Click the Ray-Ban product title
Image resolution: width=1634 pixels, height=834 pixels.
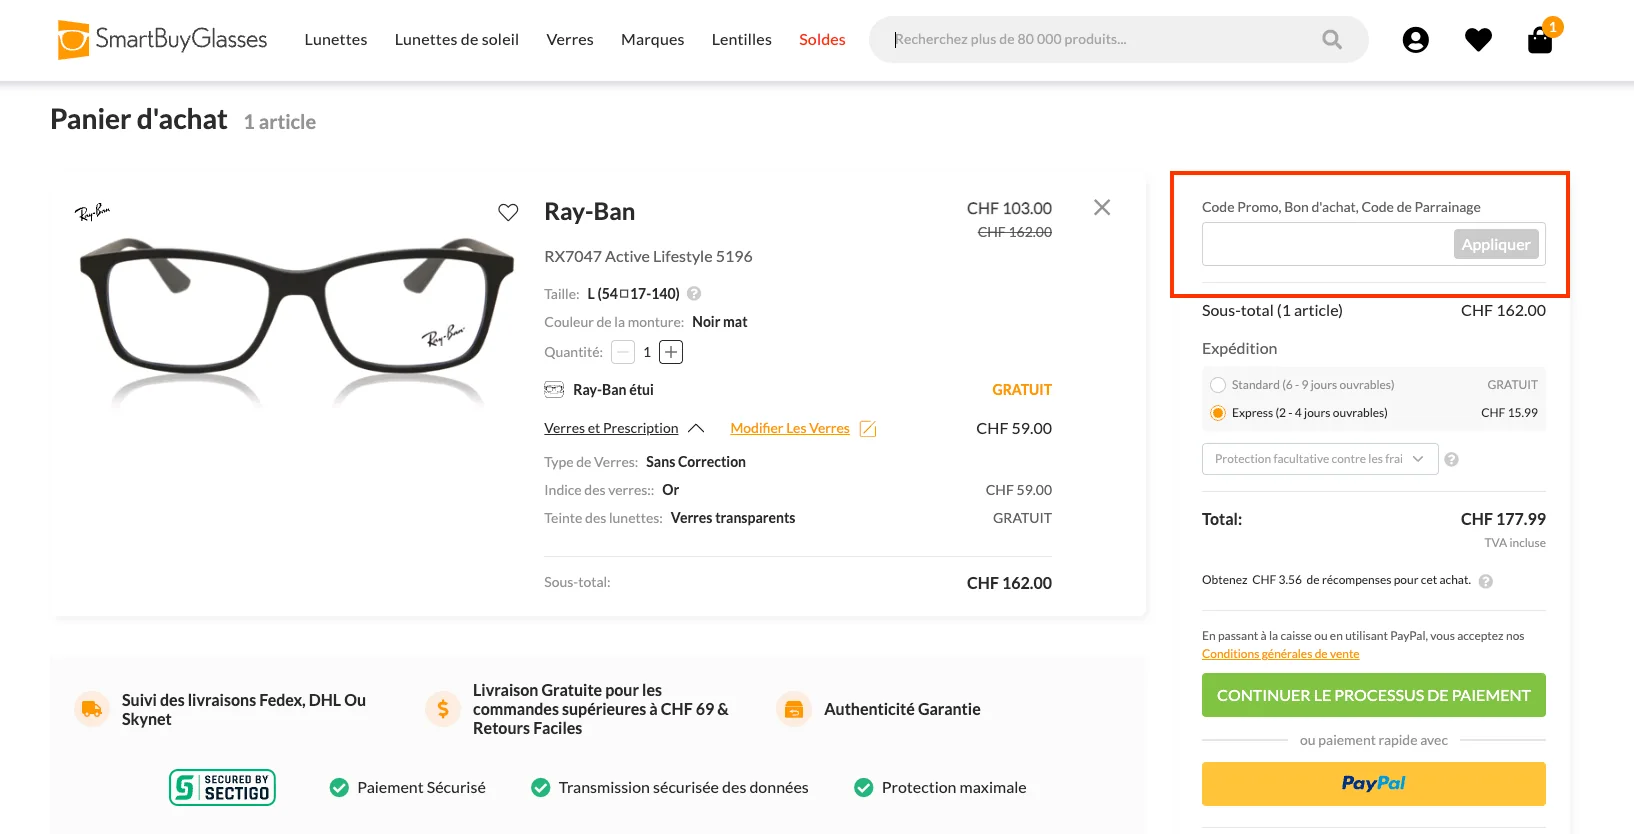590,212
